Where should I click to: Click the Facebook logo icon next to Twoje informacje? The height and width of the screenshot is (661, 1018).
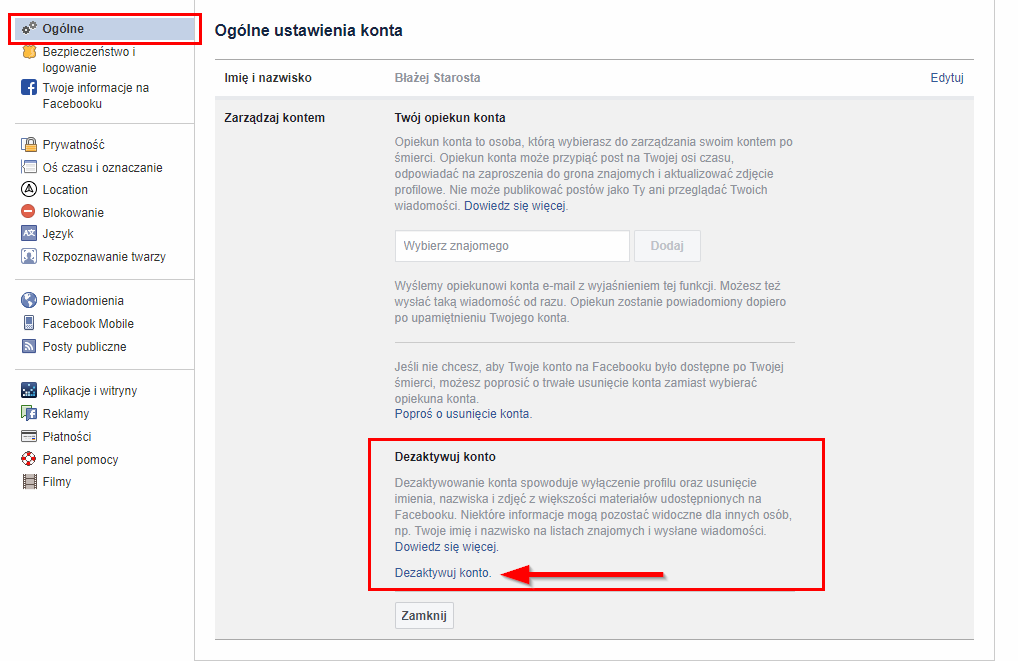click(x=29, y=87)
